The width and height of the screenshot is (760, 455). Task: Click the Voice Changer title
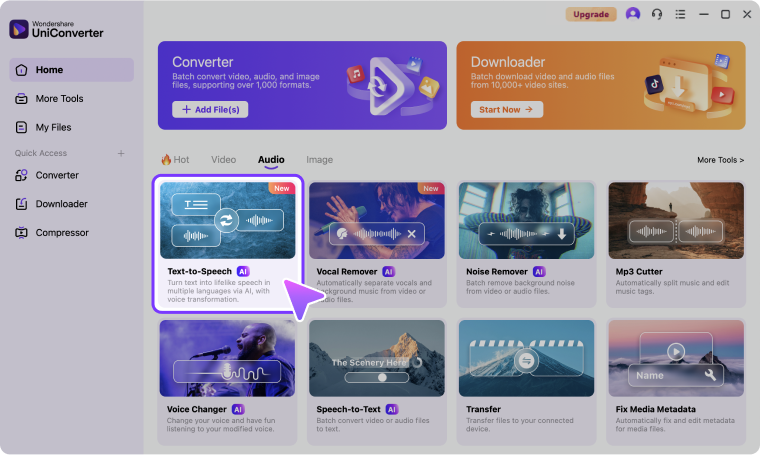pos(197,409)
